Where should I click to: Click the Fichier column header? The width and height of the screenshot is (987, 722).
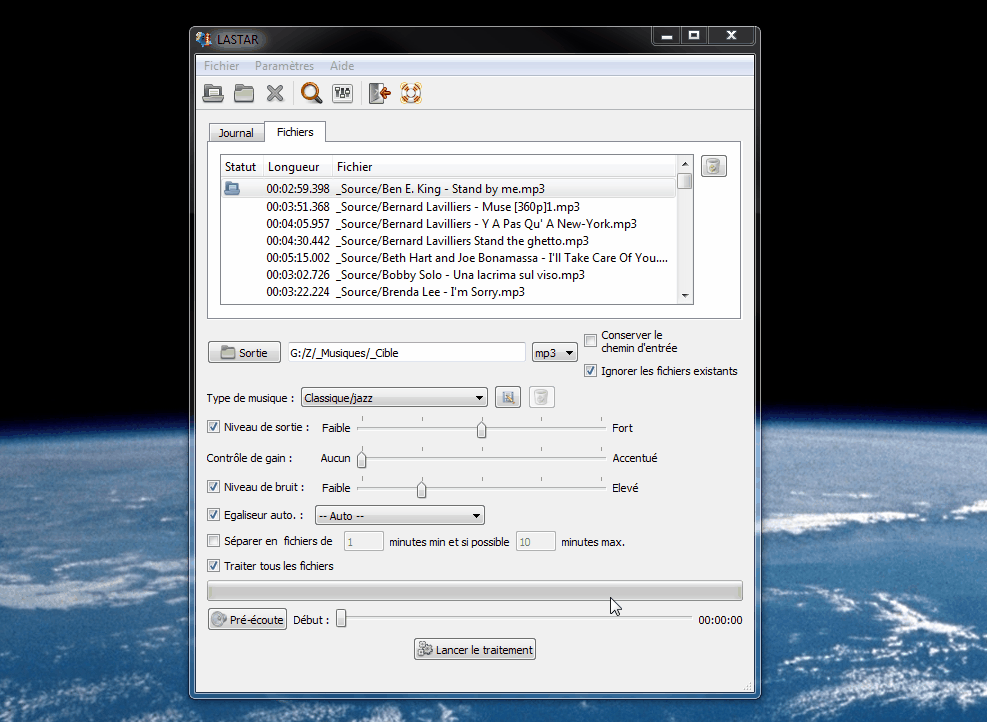tap(504, 167)
